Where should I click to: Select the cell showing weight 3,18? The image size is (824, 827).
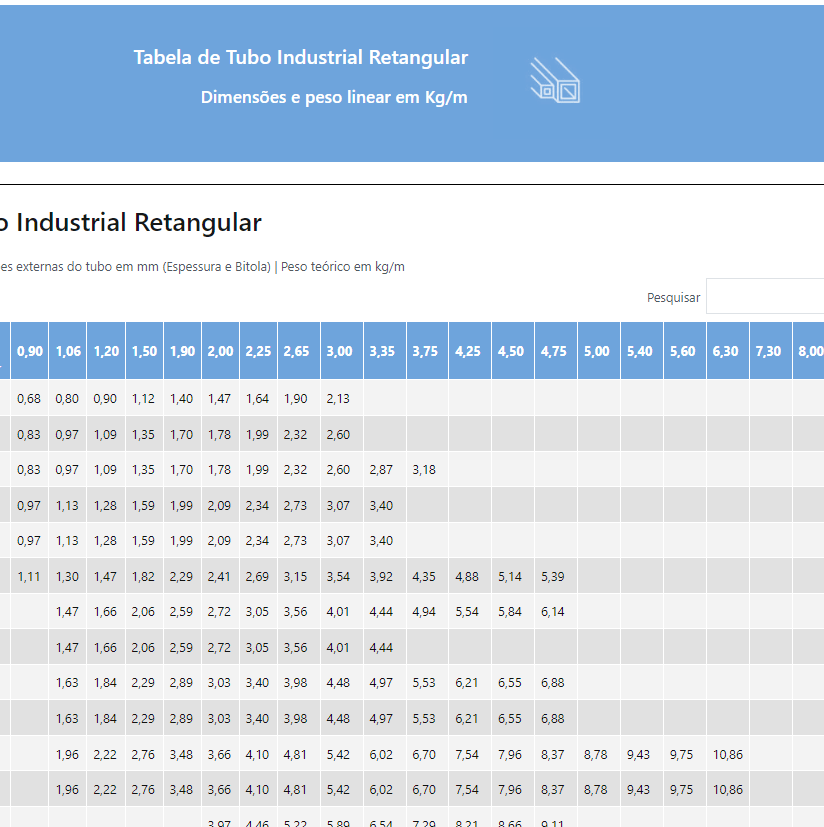pos(424,469)
